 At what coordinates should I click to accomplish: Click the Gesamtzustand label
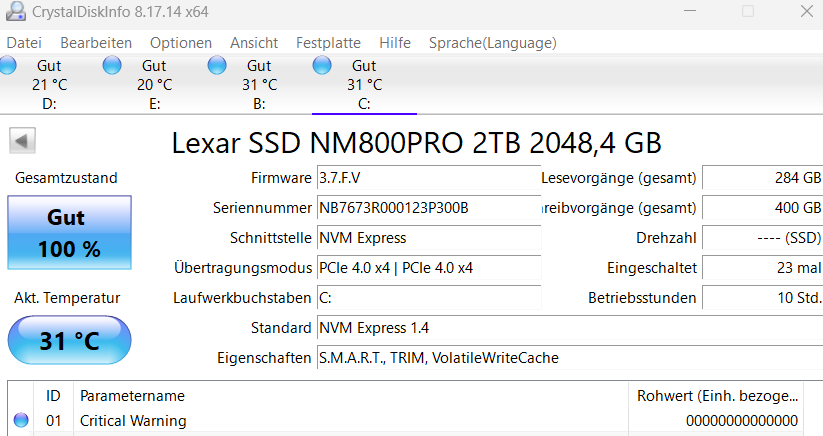[66, 178]
